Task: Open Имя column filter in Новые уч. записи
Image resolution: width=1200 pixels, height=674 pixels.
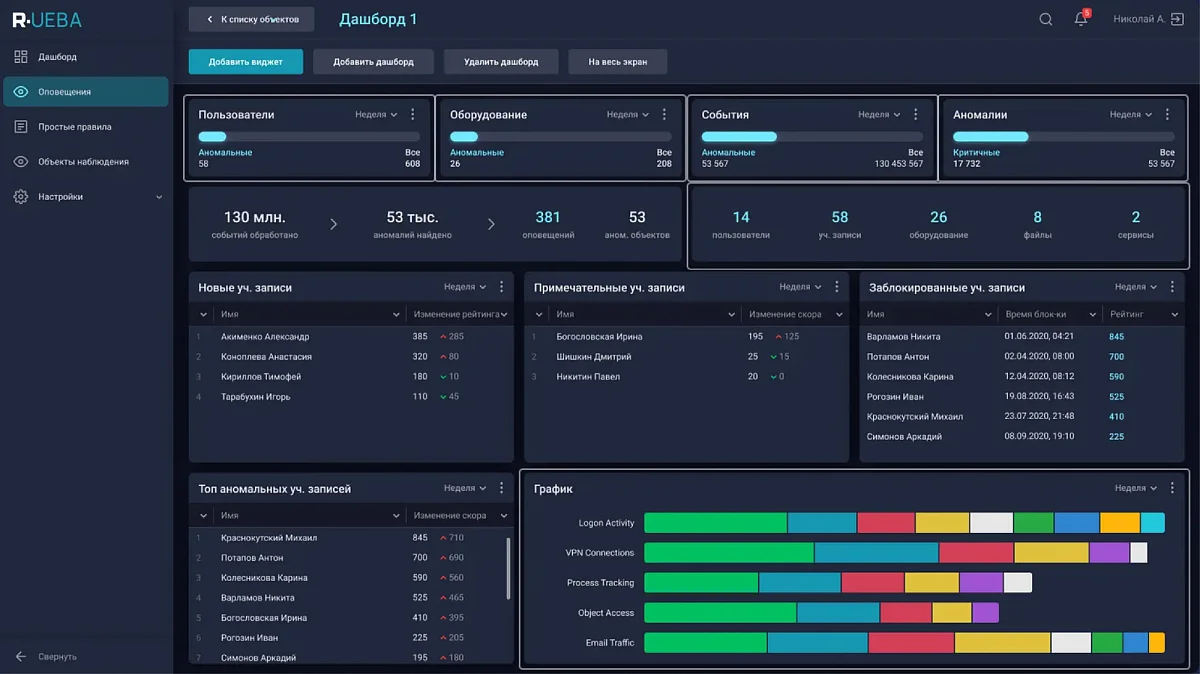Action: point(396,314)
